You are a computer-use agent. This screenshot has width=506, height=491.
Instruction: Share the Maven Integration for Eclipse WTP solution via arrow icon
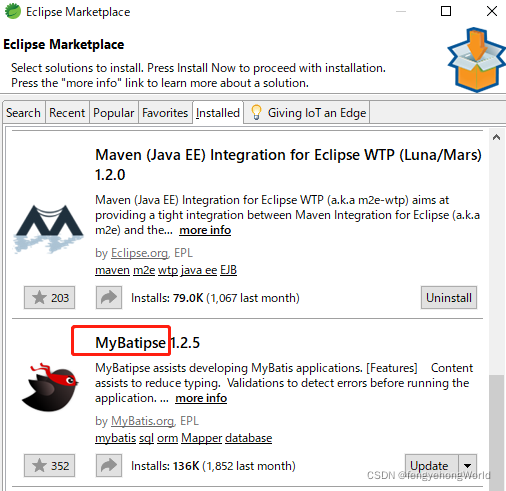pyautogui.click(x=109, y=297)
